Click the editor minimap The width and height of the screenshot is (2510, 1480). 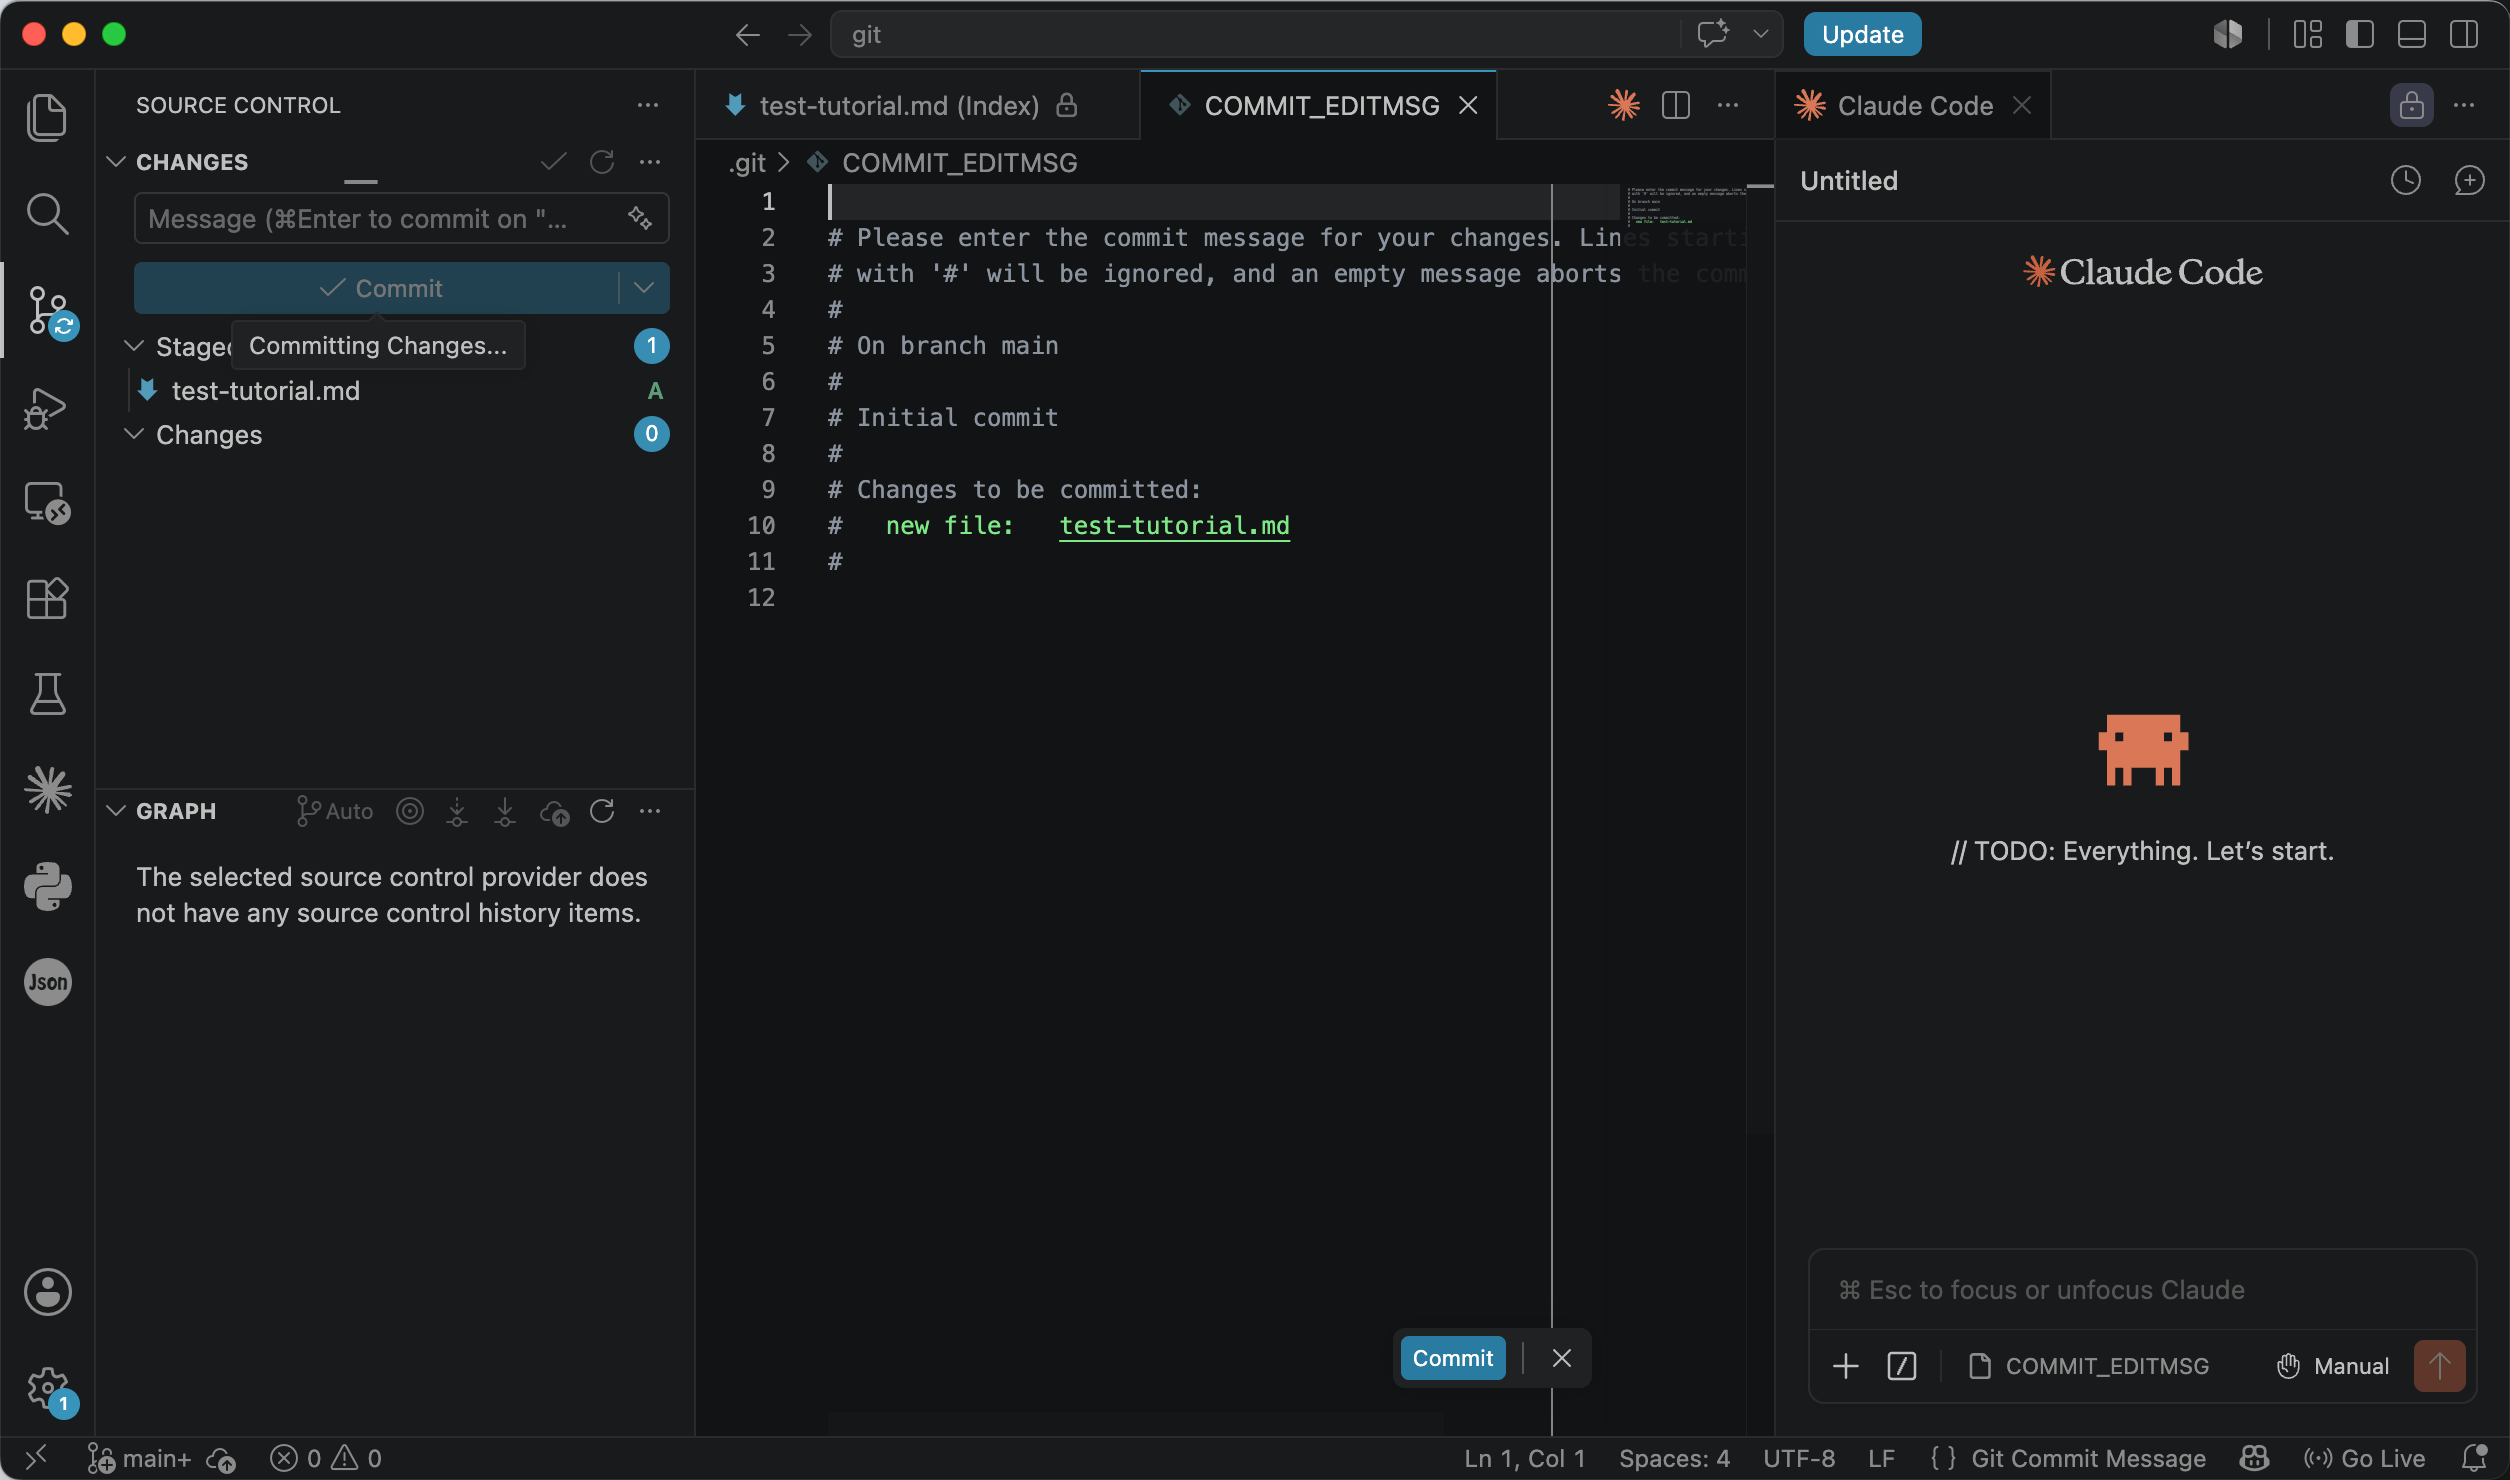(x=1686, y=205)
